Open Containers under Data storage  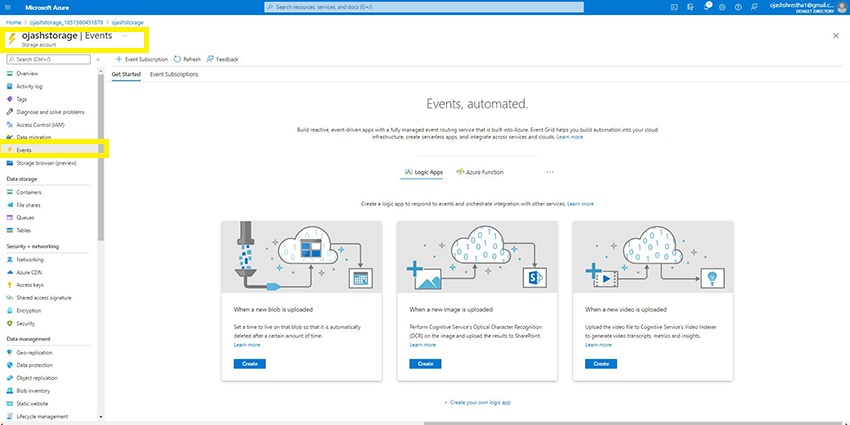tap(29, 192)
